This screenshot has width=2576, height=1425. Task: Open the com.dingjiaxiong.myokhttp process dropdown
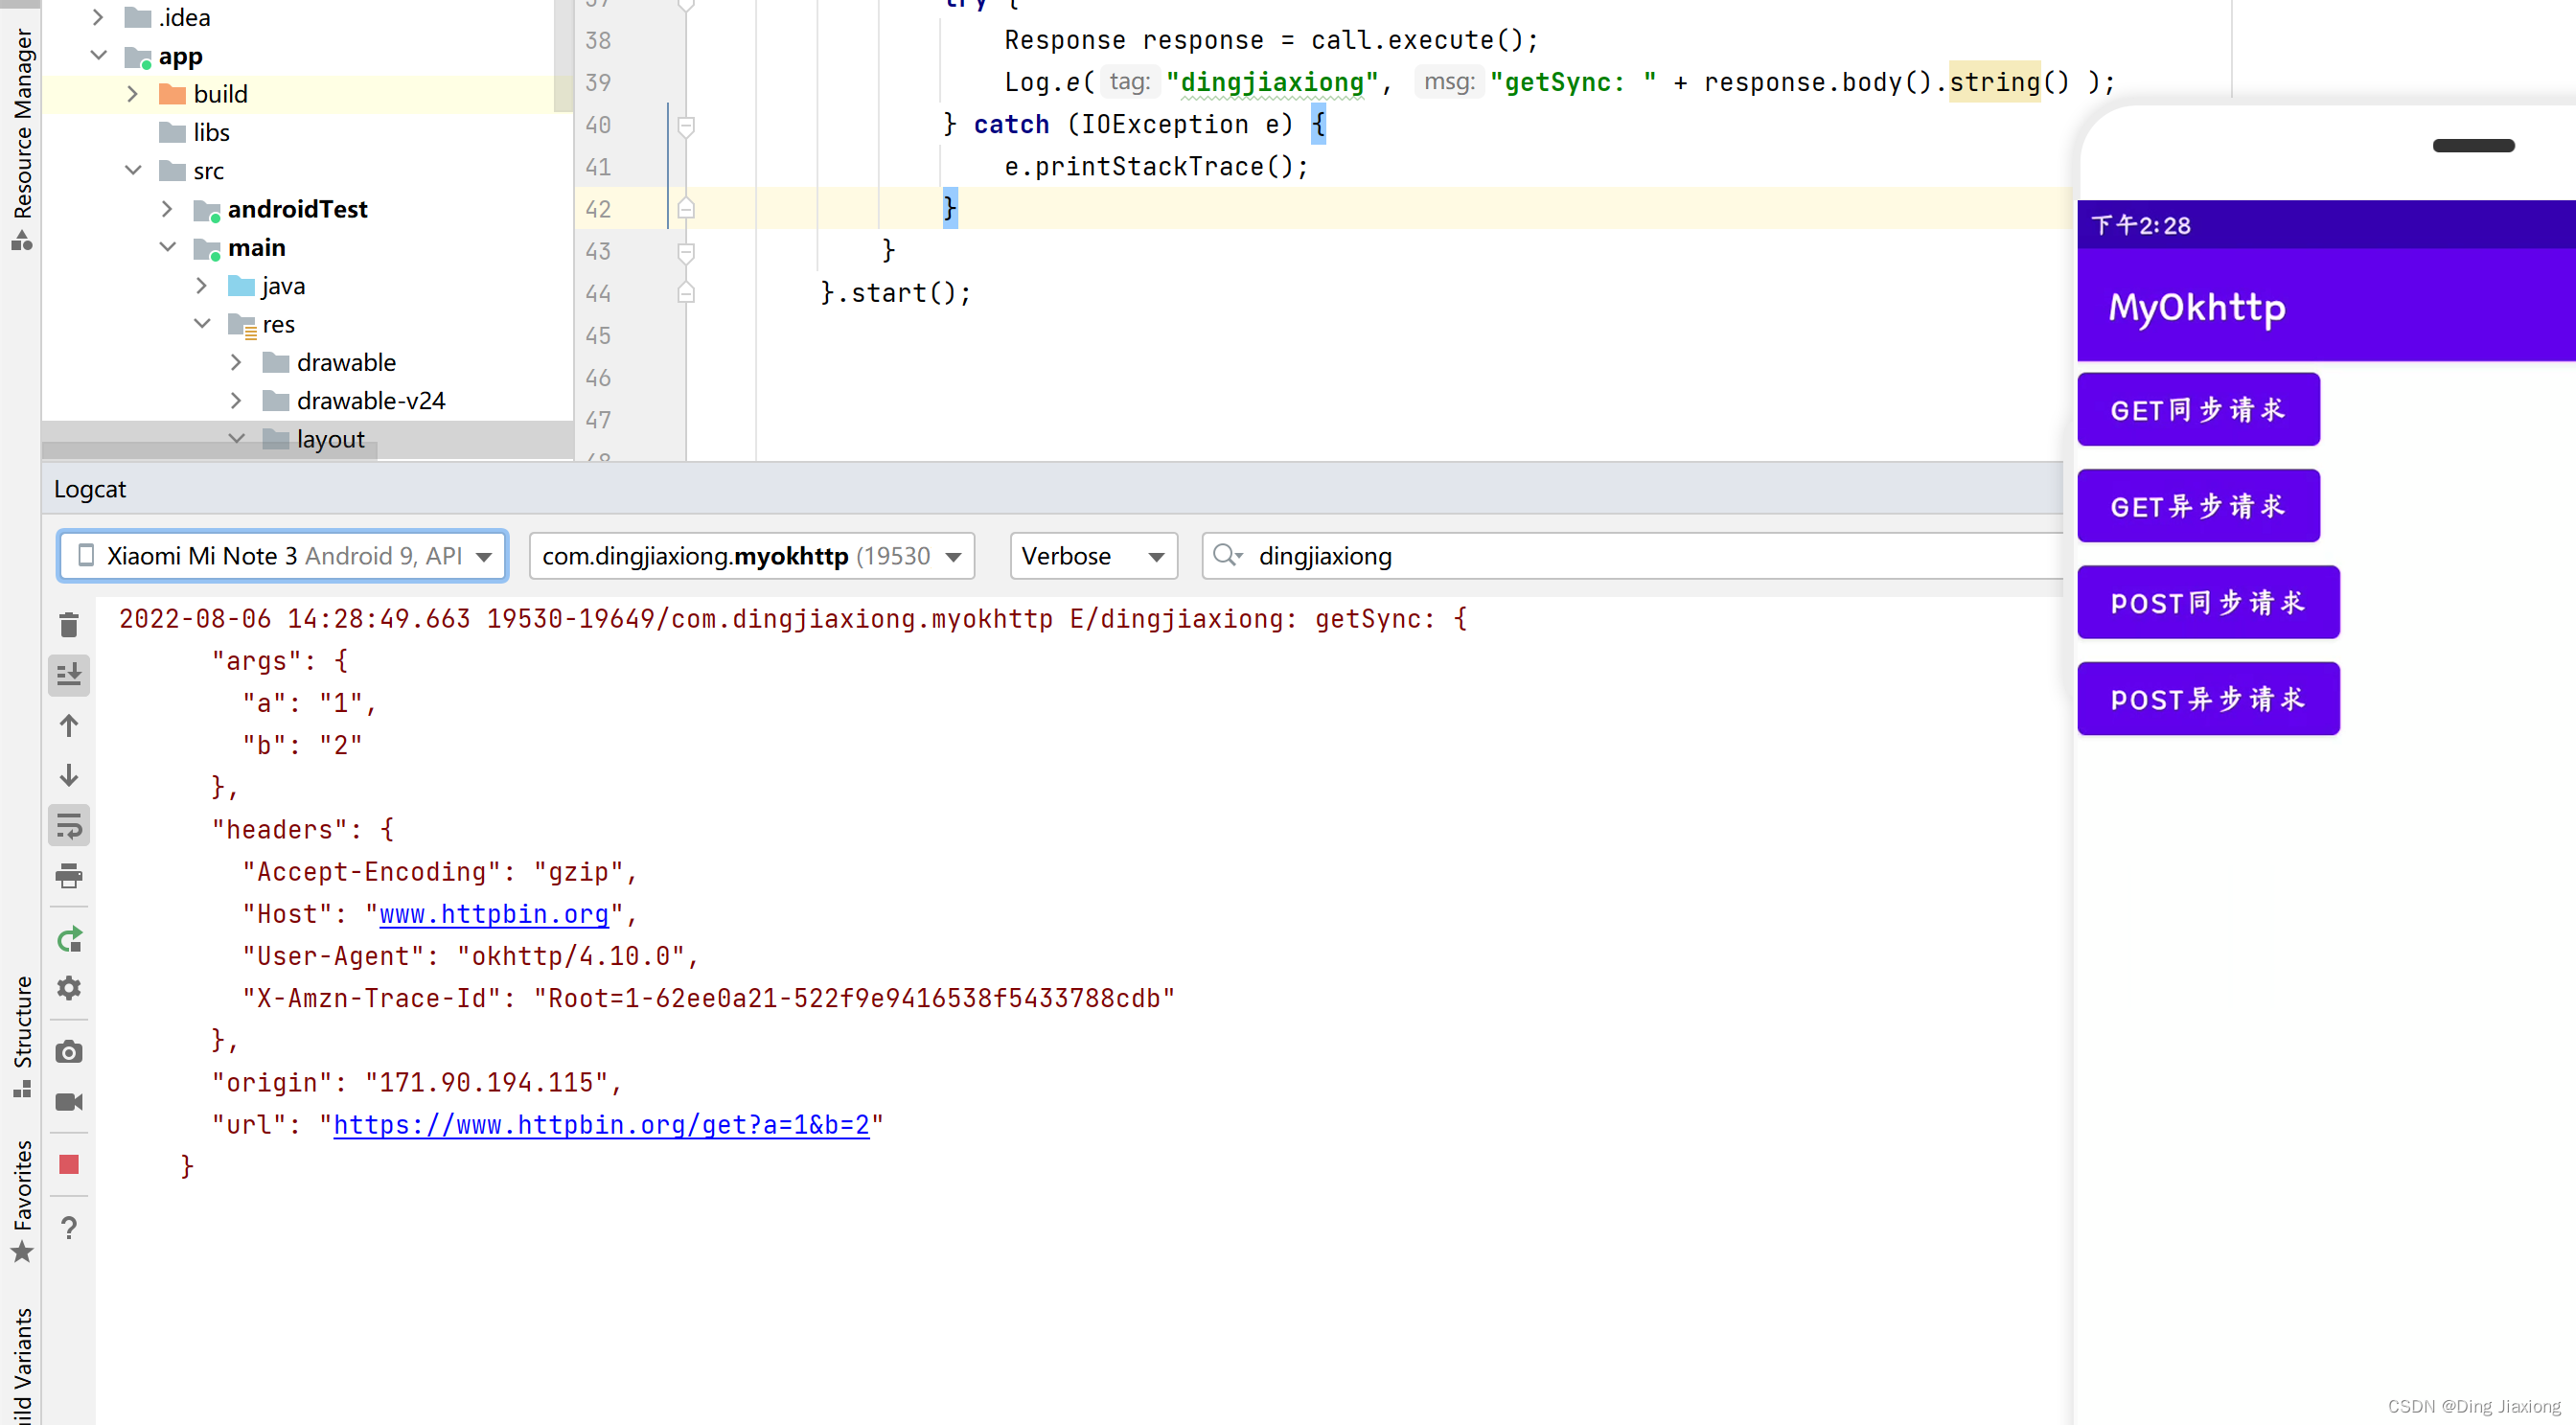(x=751, y=556)
